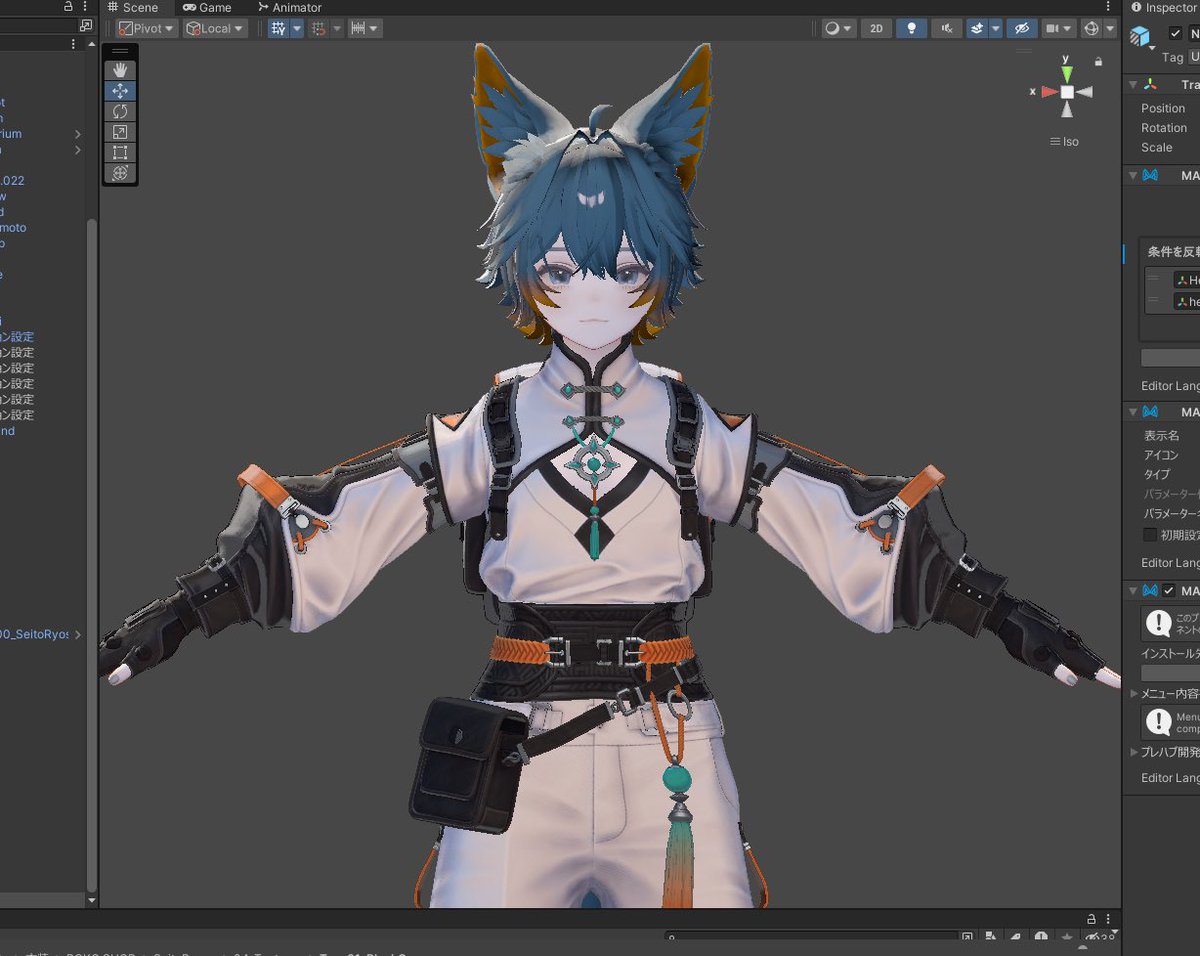Check the 初期設定 checkbox
Screen dimensions: 1200x956
coord(1150,535)
